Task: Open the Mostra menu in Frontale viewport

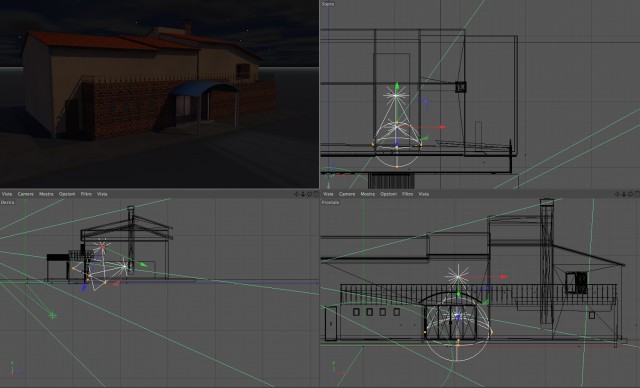Action: [367, 194]
